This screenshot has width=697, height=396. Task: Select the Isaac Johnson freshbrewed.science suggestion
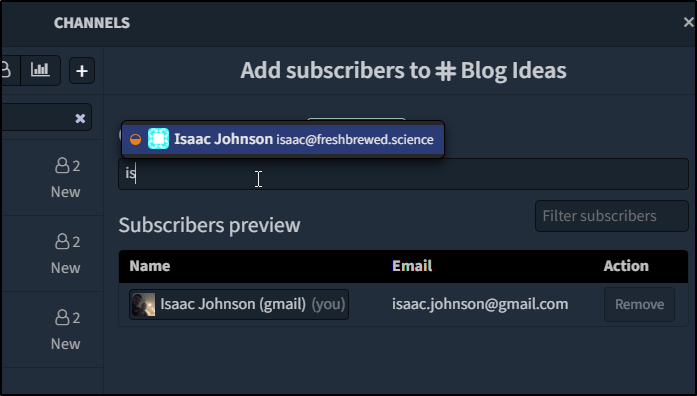(x=283, y=139)
